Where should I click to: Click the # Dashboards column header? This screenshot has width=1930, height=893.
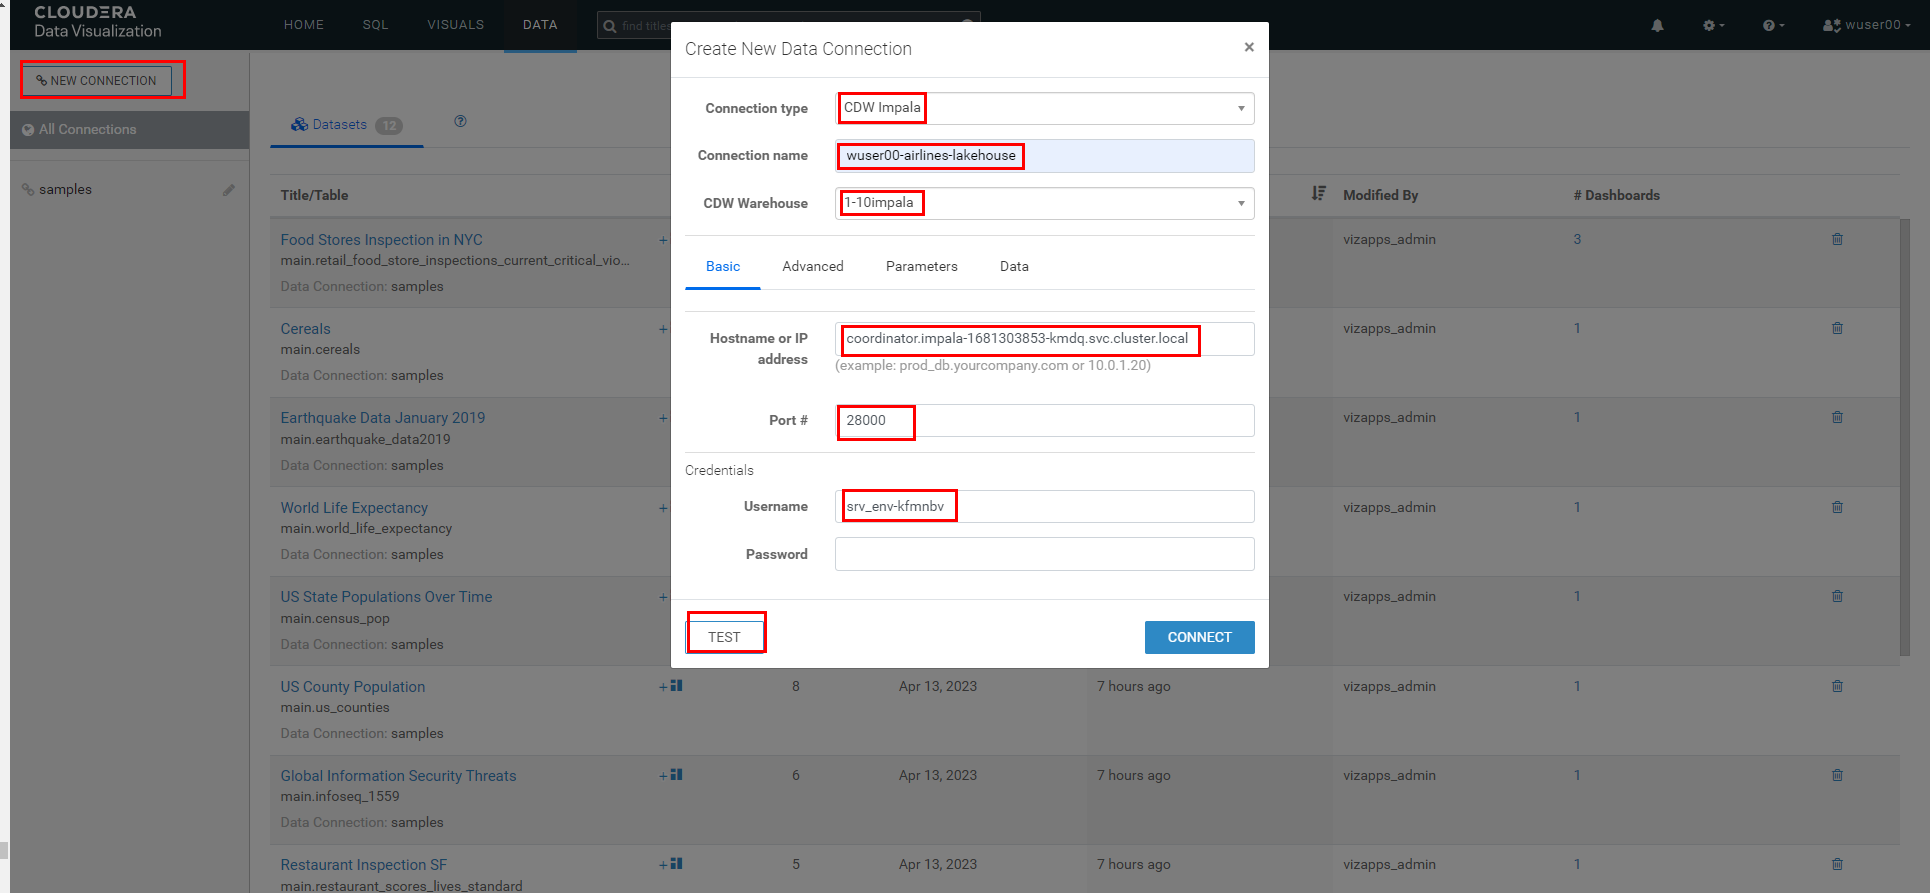coord(1616,195)
